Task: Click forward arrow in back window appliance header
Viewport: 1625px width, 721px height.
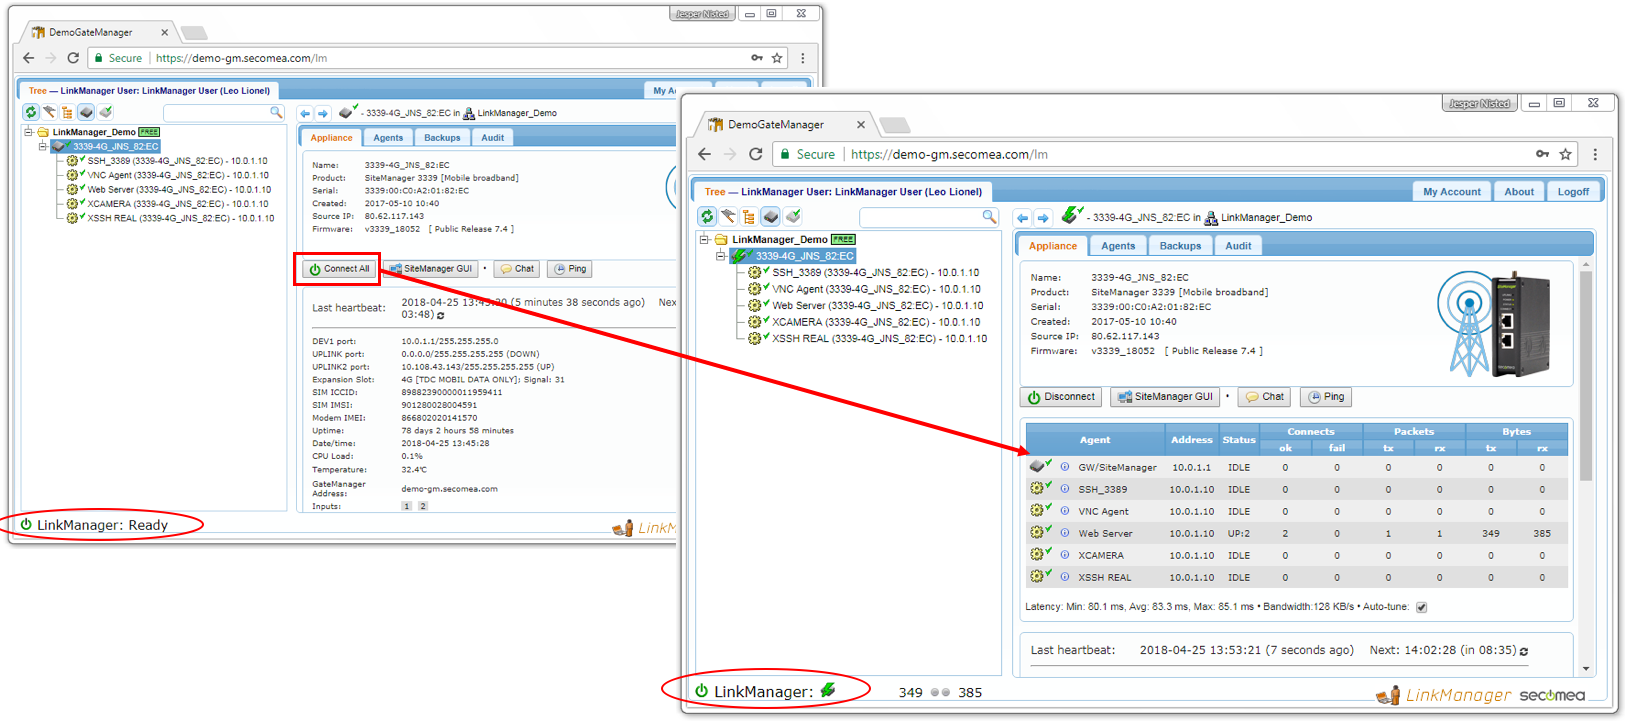Action: pos(323,113)
